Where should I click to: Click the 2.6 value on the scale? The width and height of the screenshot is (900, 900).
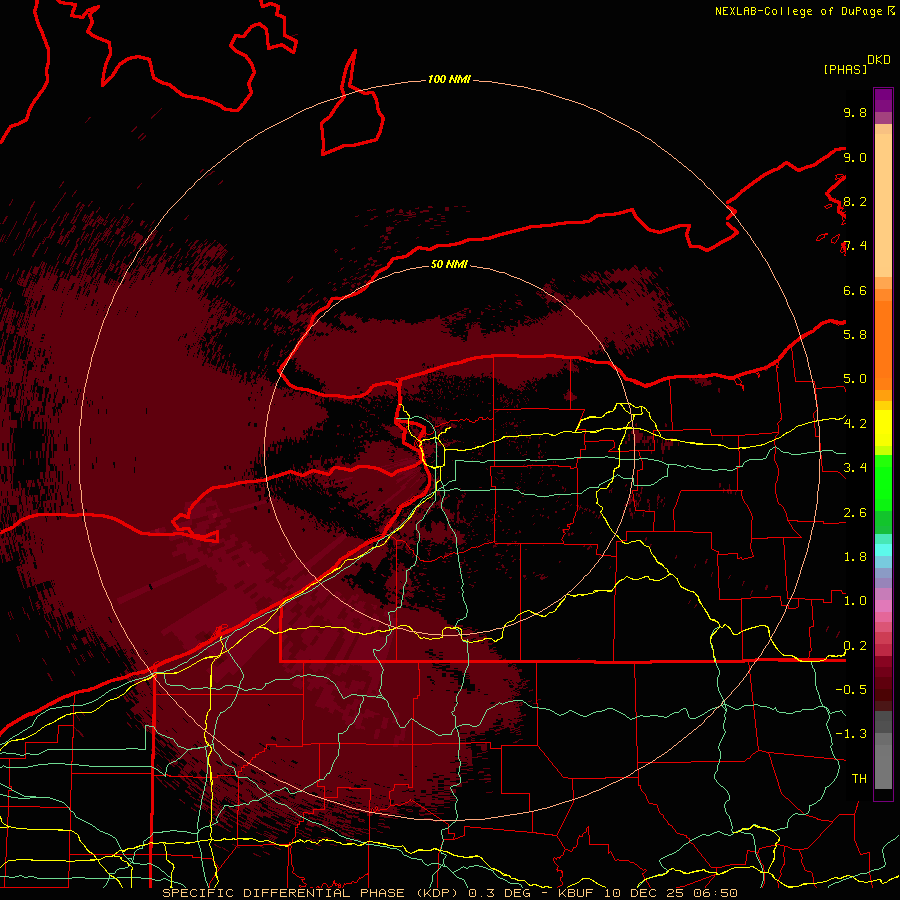pyautogui.click(x=855, y=512)
